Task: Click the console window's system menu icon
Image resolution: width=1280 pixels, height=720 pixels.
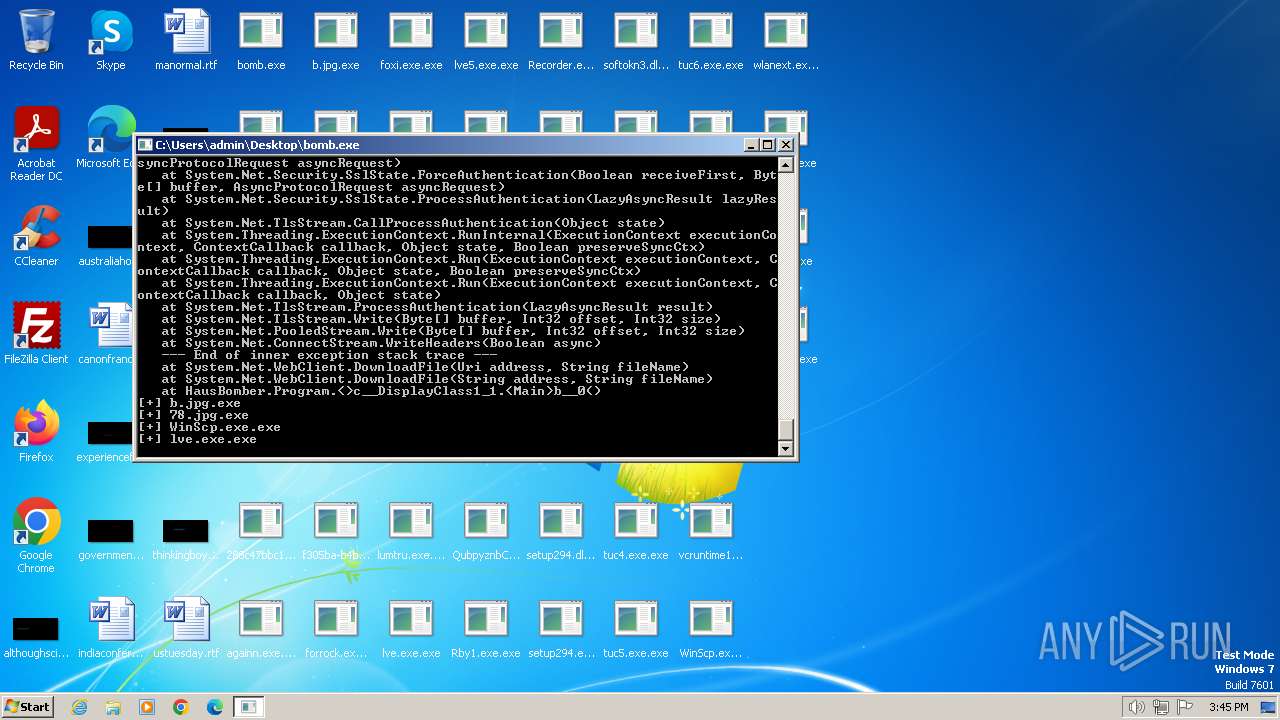Action: [x=145, y=145]
